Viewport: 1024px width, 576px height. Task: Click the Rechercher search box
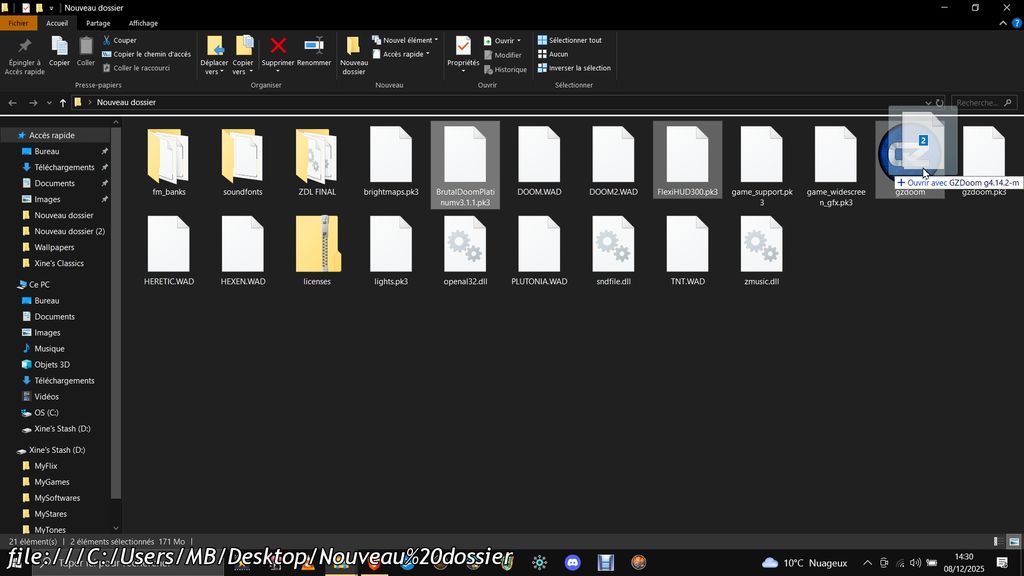tap(978, 103)
